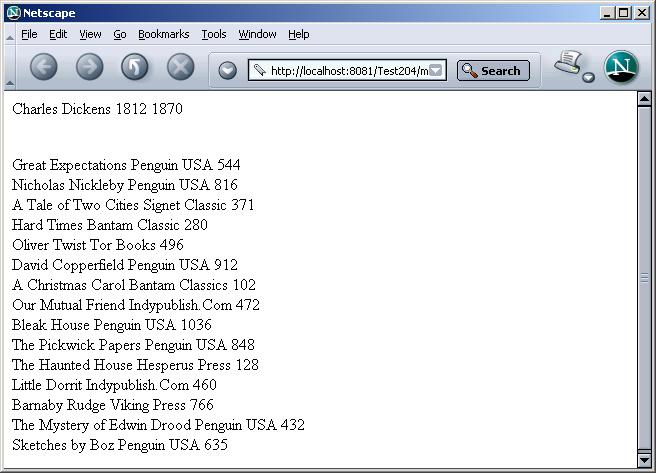Open the Go menu

click(x=120, y=34)
